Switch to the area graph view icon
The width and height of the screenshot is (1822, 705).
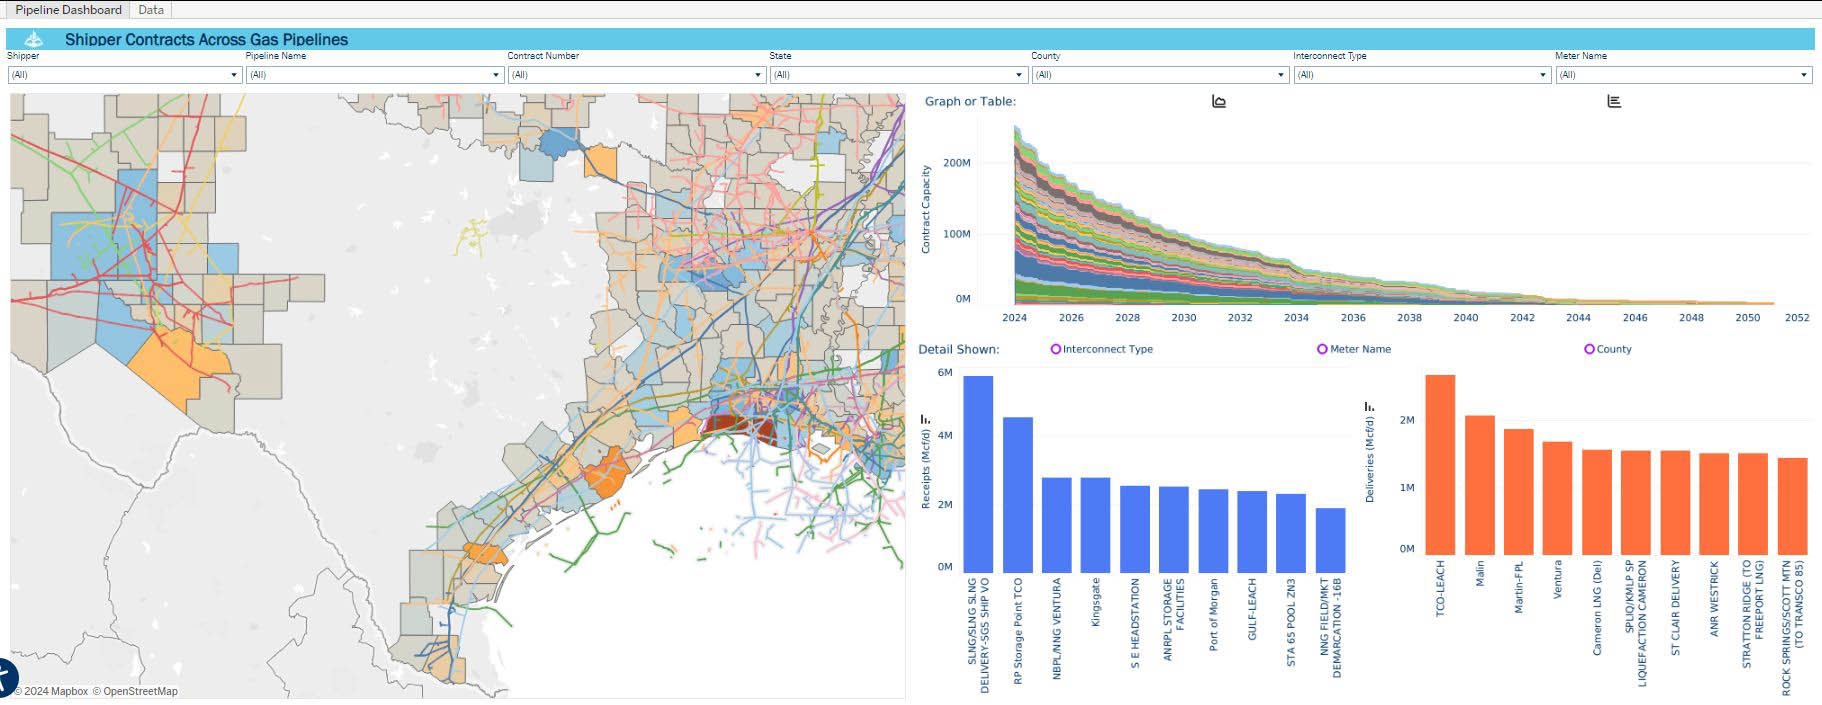click(x=1218, y=101)
